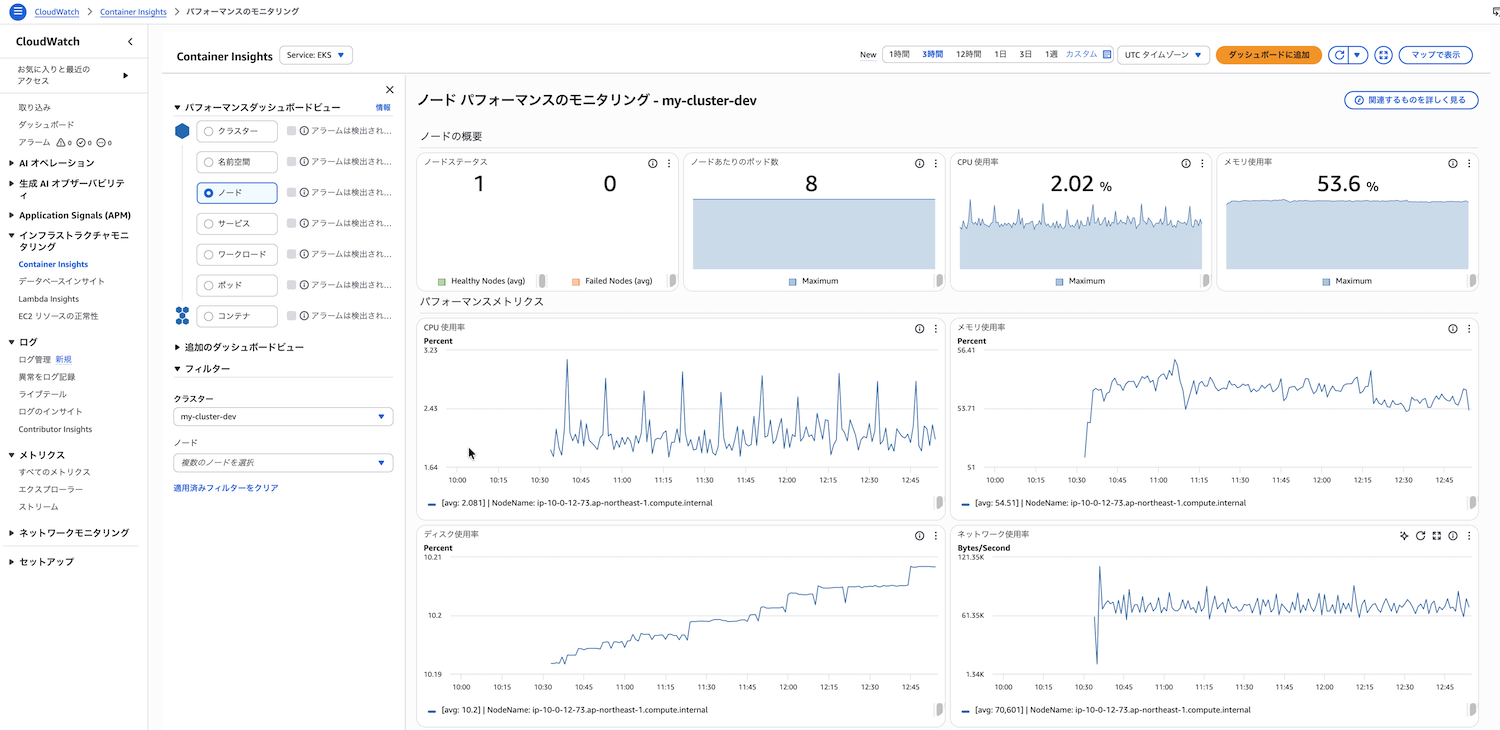Click the refresh dashboard icon
1500x730 pixels.
[x=1340, y=55]
